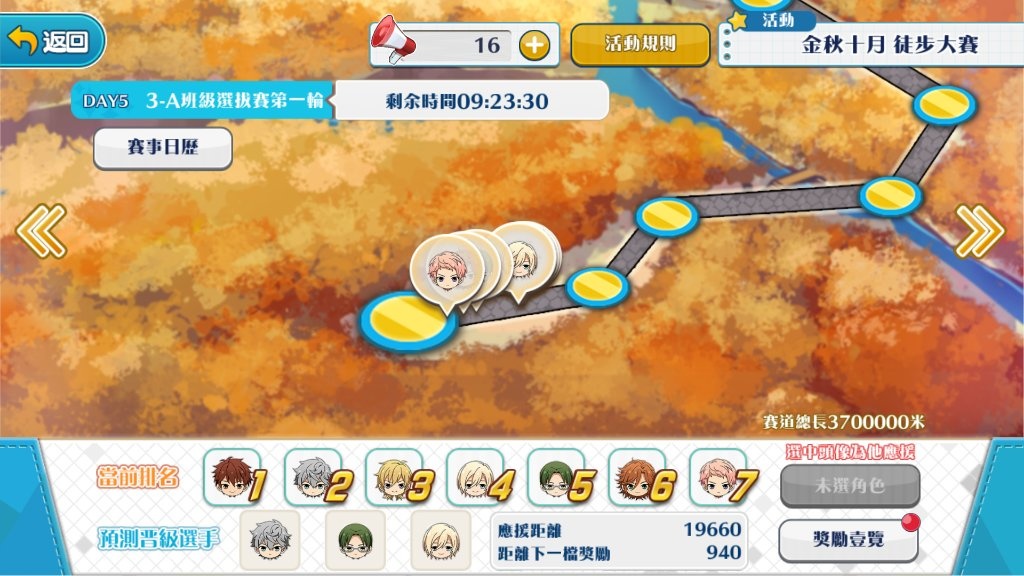This screenshot has height=576, width=1024.
Task: Select rank 5 green-haired glasses avatar
Action: coord(558,477)
